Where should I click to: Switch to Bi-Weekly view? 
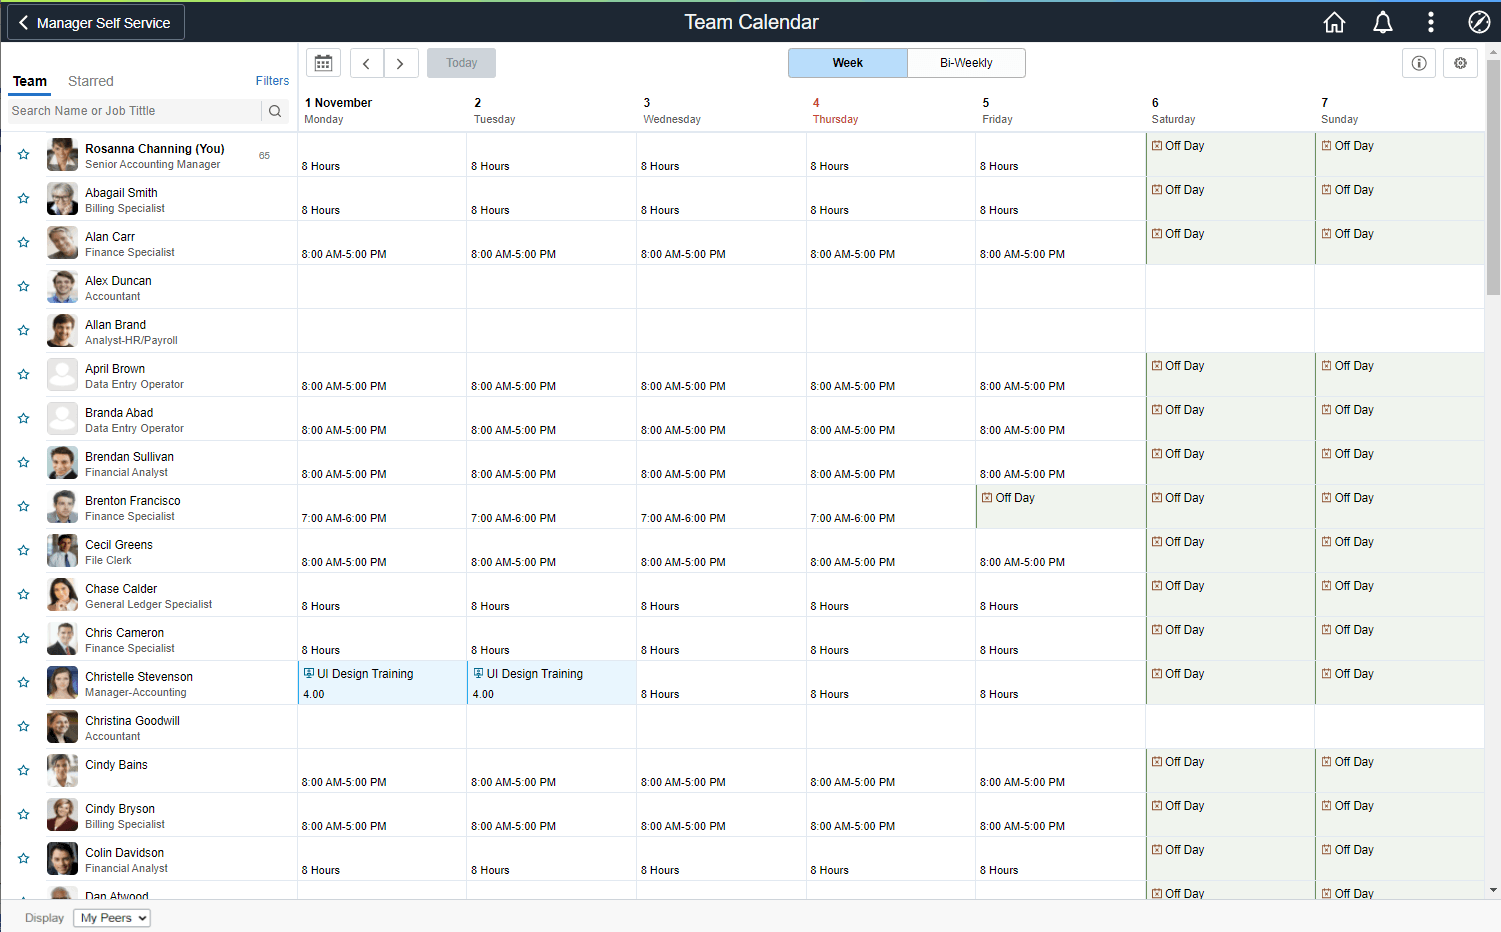pos(966,62)
